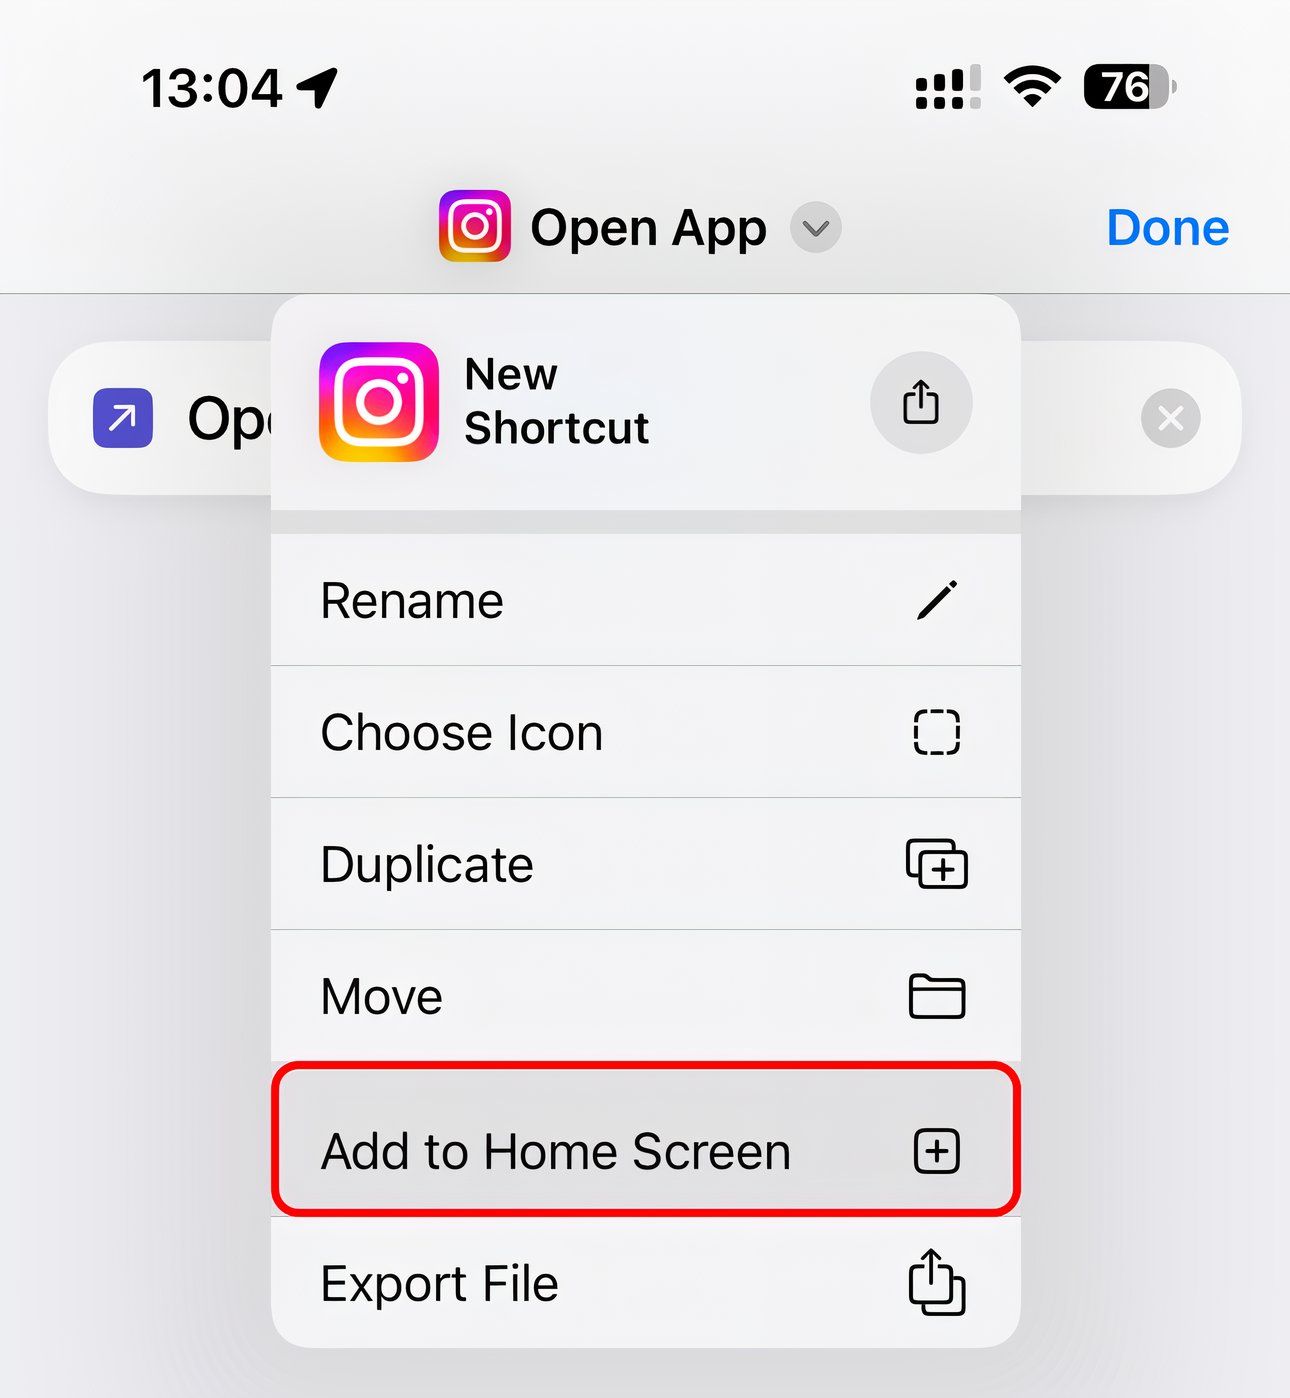Tap the Open App title text

pos(648,228)
